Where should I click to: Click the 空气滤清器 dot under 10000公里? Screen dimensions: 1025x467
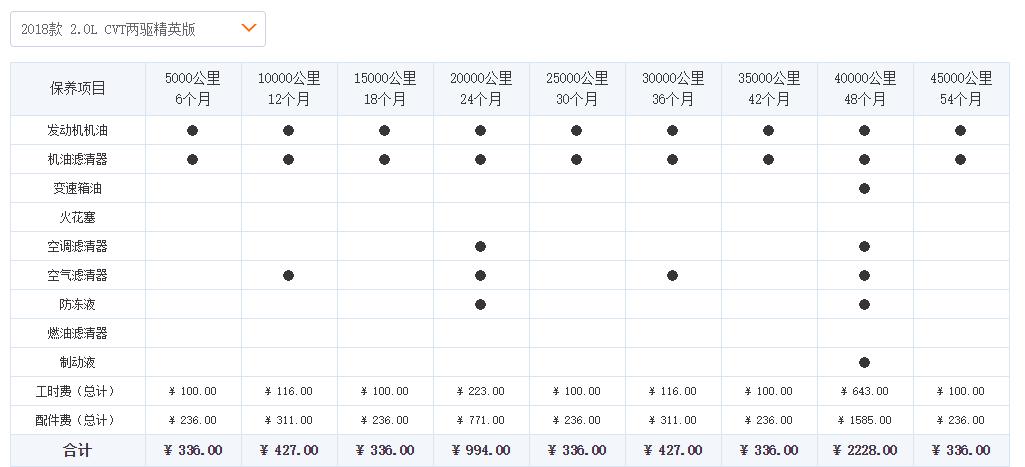pos(288,276)
